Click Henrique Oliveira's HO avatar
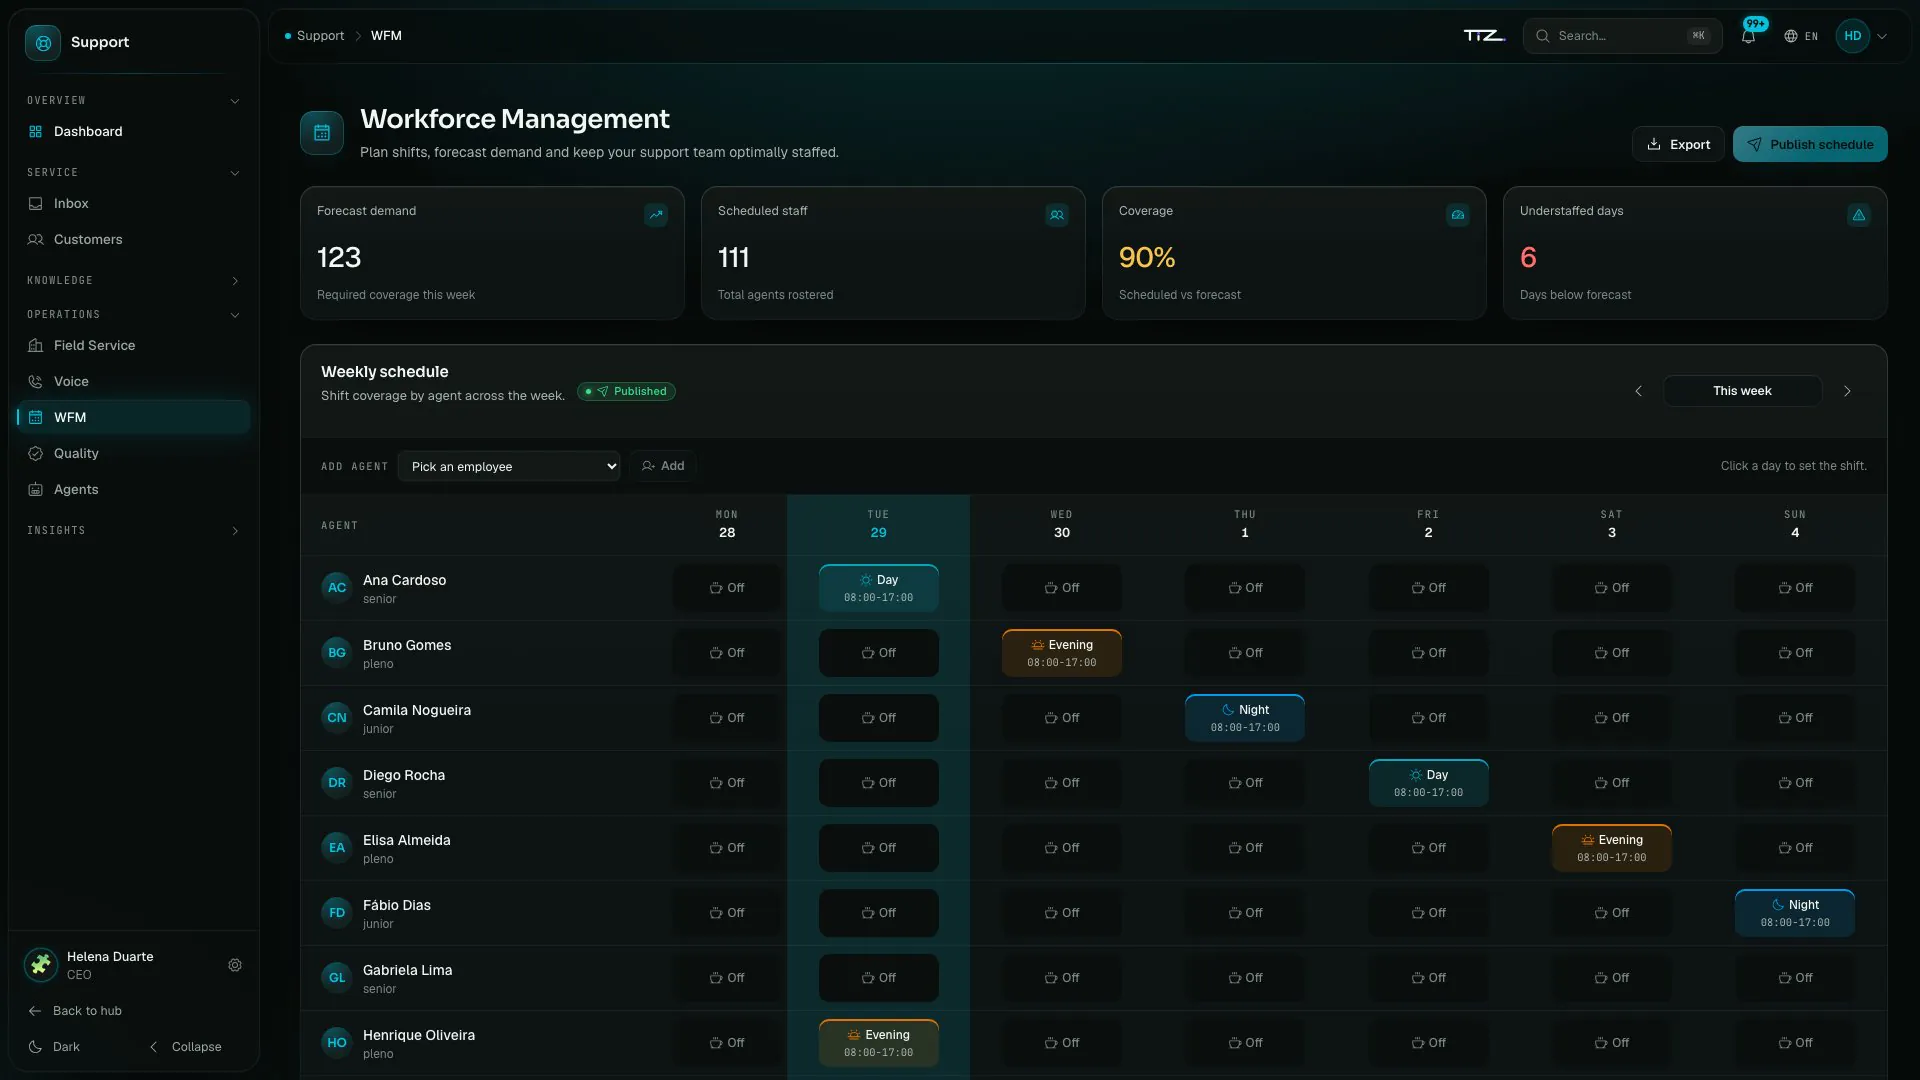1920x1080 pixels. [337, 1043]
